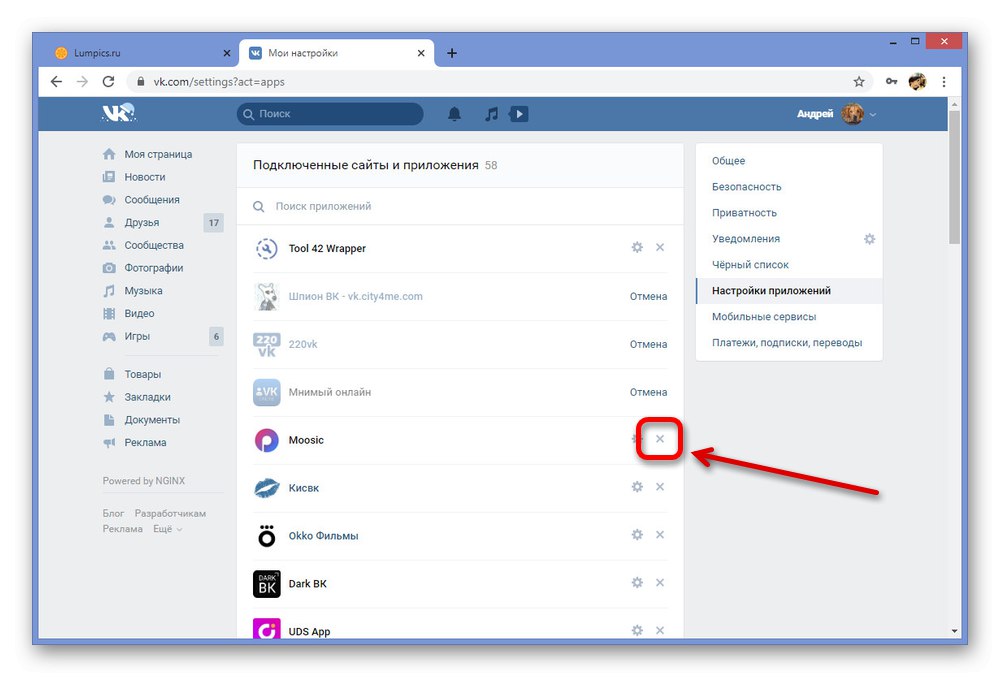Screen dimensions: 1000x677
Task: Click the gear next to Уведомления
Action: pyautogui.click(x=869, y=239)
